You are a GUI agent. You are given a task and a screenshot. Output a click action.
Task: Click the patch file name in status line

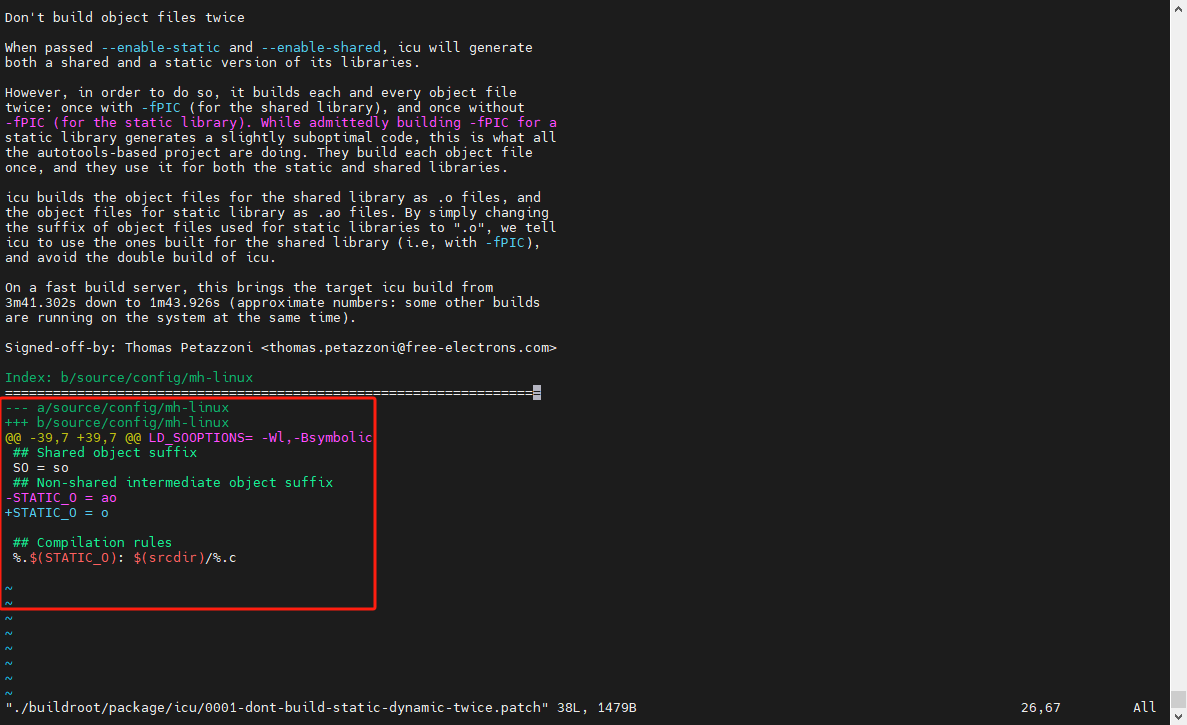point(277,708)
